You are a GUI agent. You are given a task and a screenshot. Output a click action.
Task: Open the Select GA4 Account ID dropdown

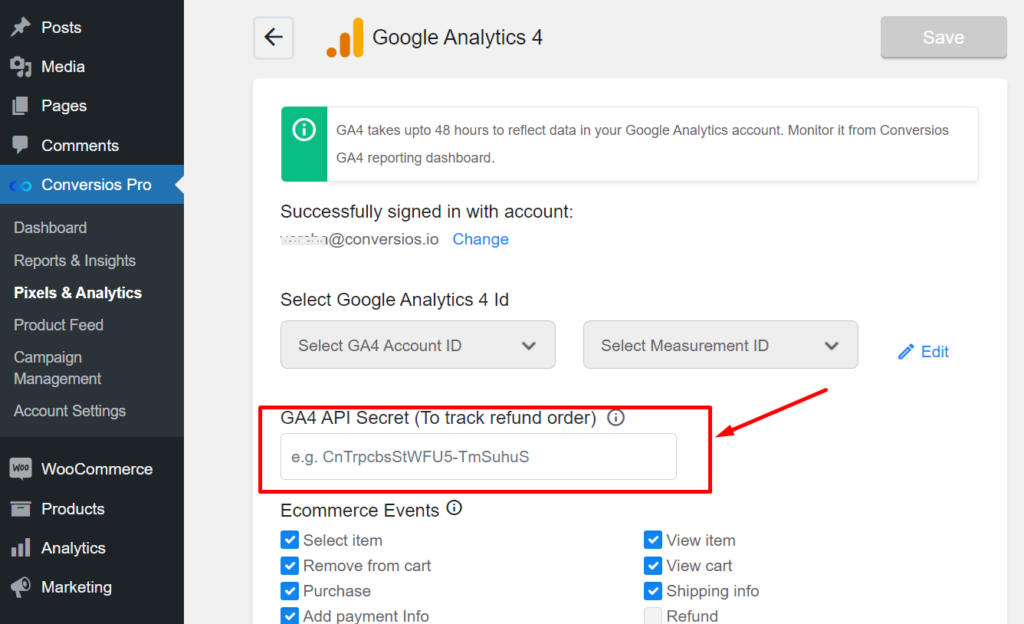pos(418,345)
